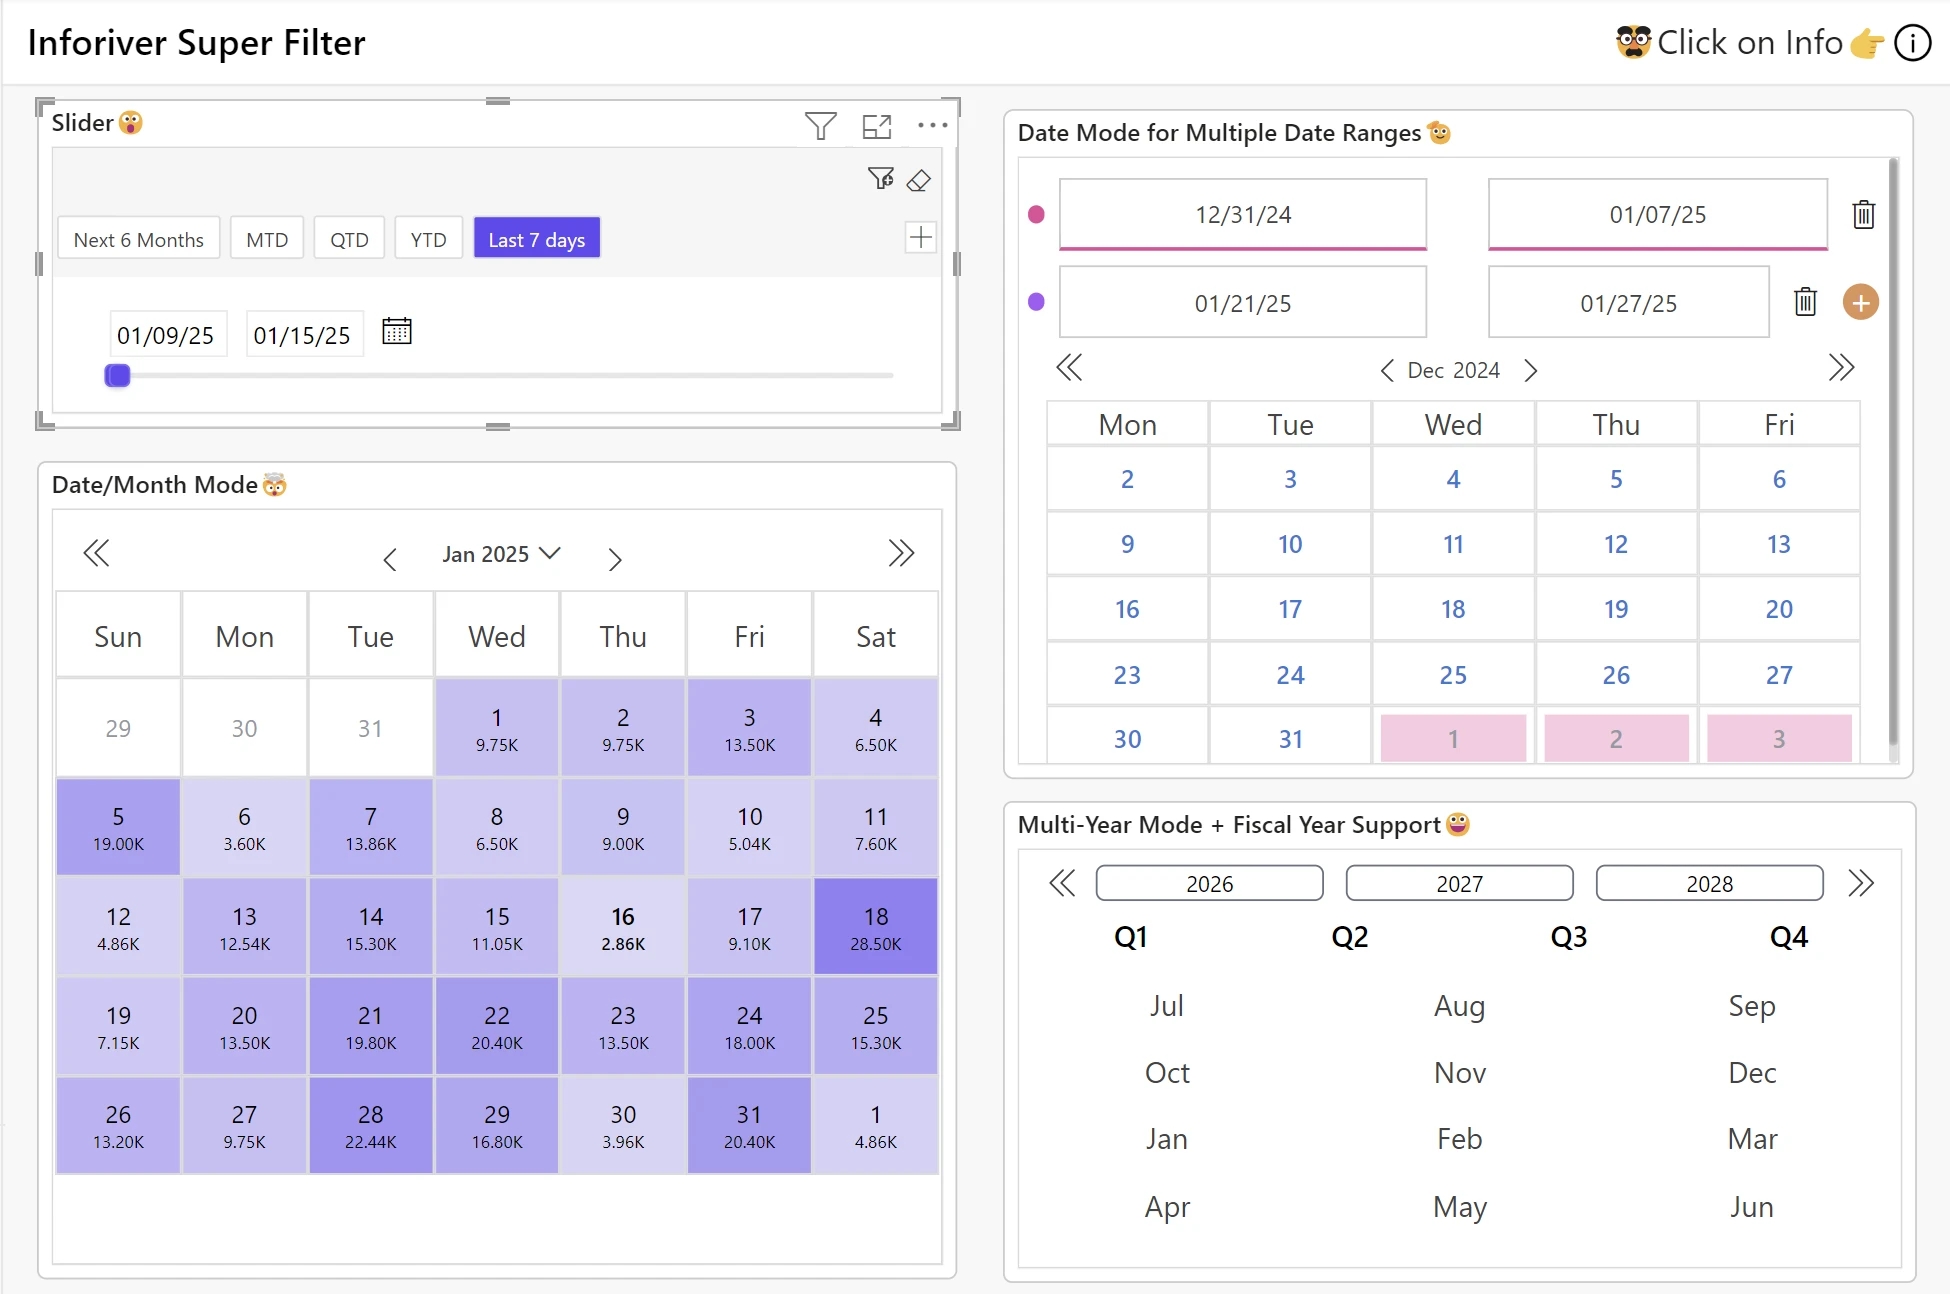Jump back a year in Jan 2025 calendar
This screenshot has height=1294, width=1950.
[x=96, y=553]
